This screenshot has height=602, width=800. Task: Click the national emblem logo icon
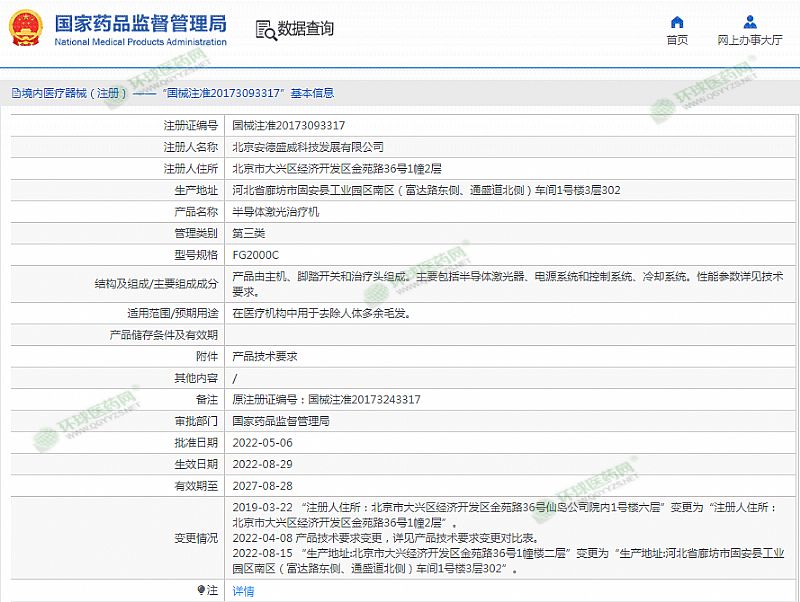26,29
